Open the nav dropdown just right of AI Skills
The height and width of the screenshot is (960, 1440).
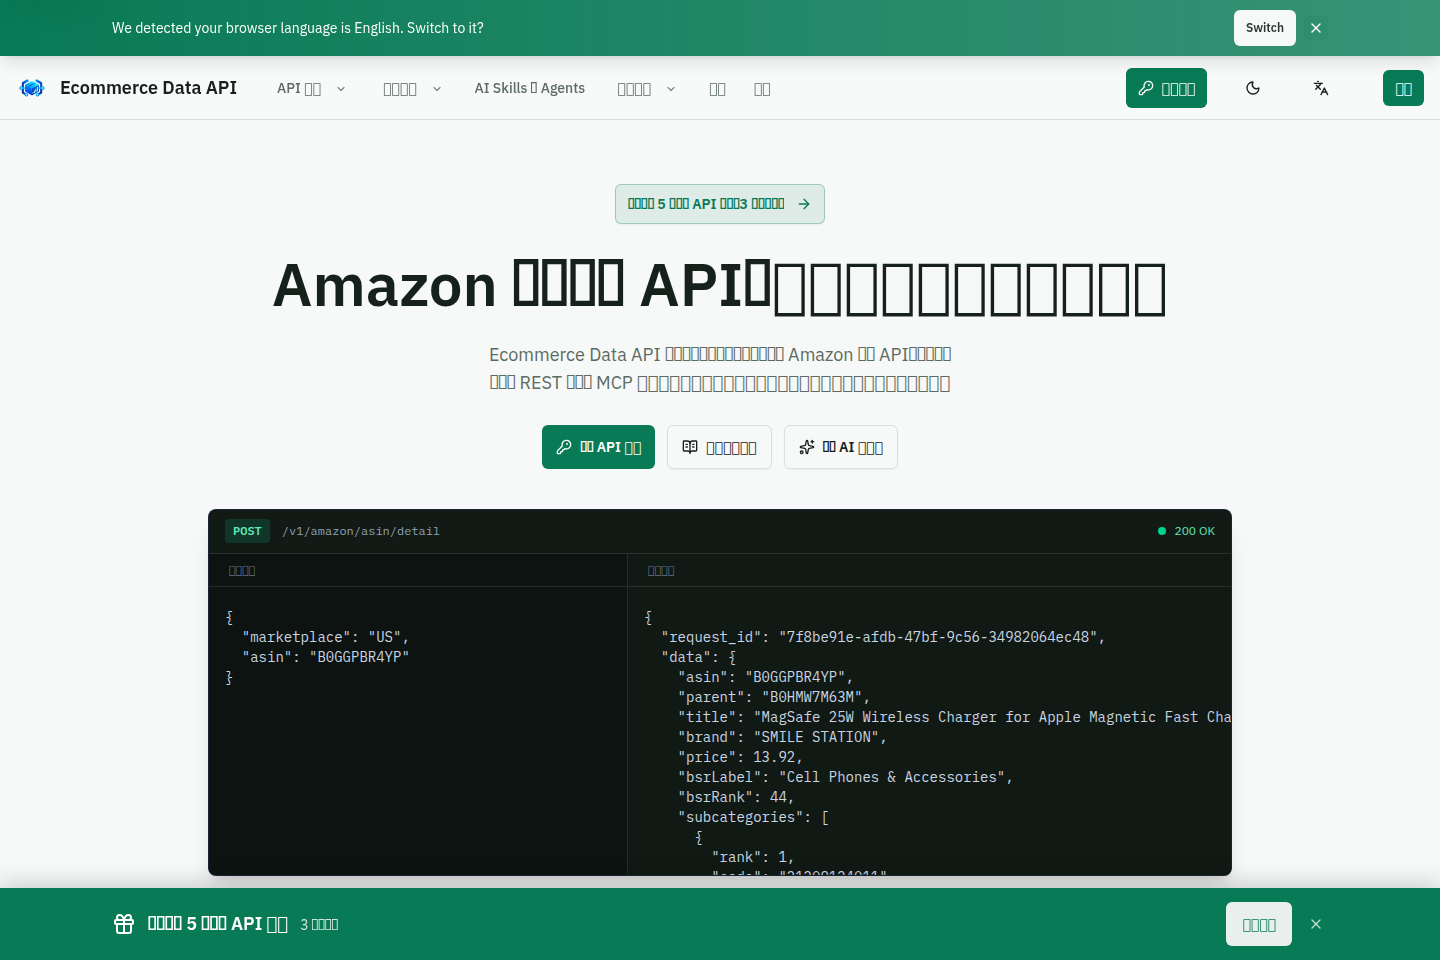pyautogui.click(x=646, y=88)
